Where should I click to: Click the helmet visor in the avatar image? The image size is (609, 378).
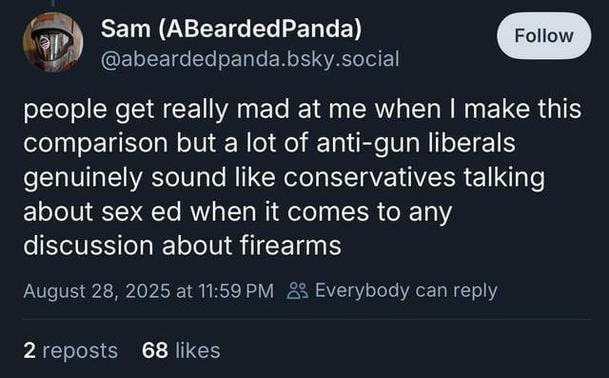pos(52,44)
